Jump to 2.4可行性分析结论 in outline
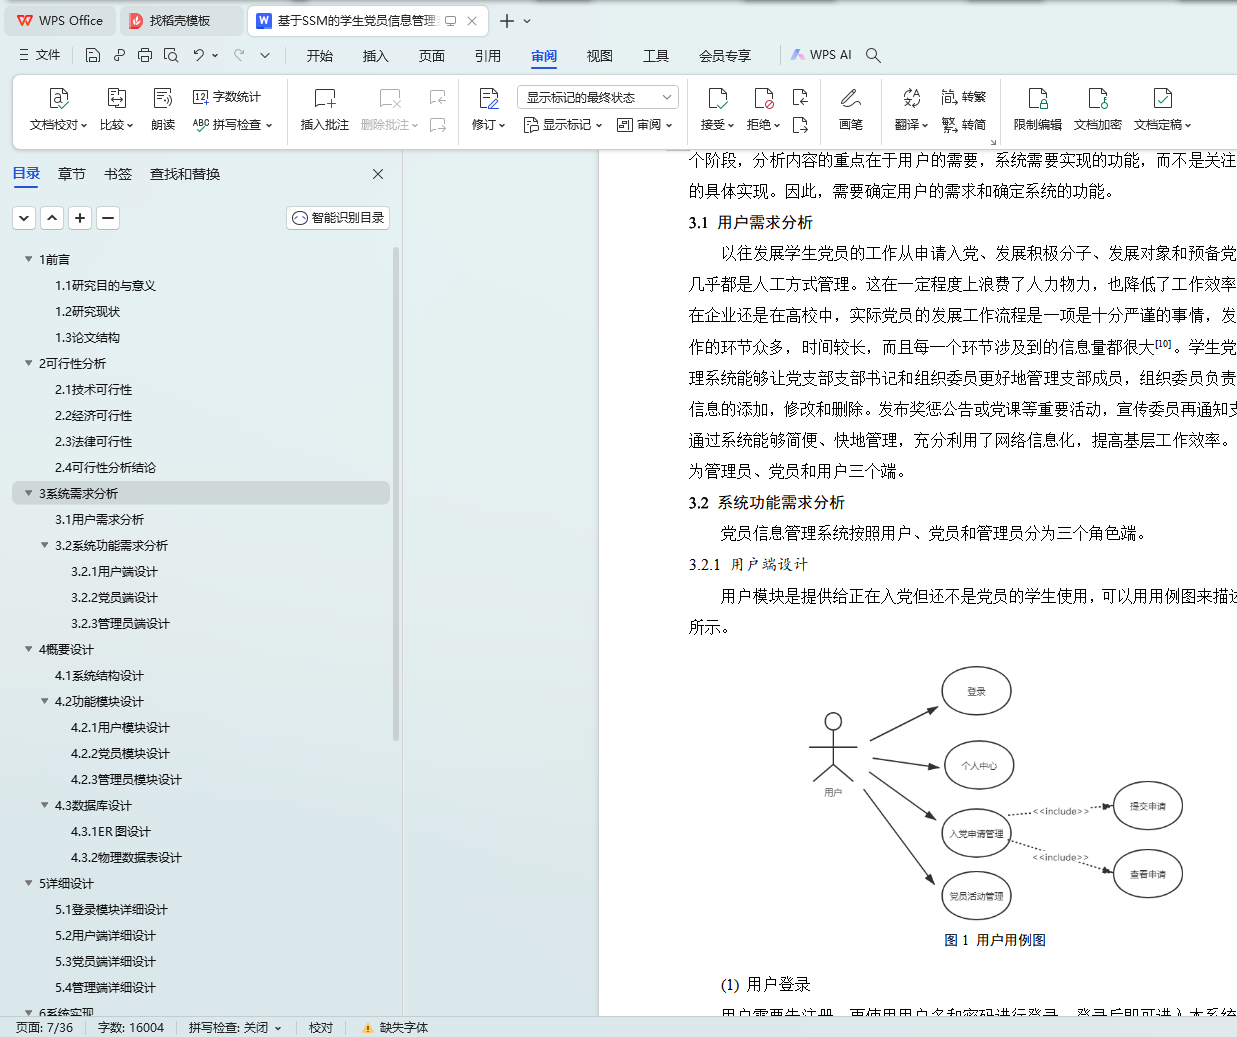The width and height of the screenshot is (1237, 1037). click(106, 467)
